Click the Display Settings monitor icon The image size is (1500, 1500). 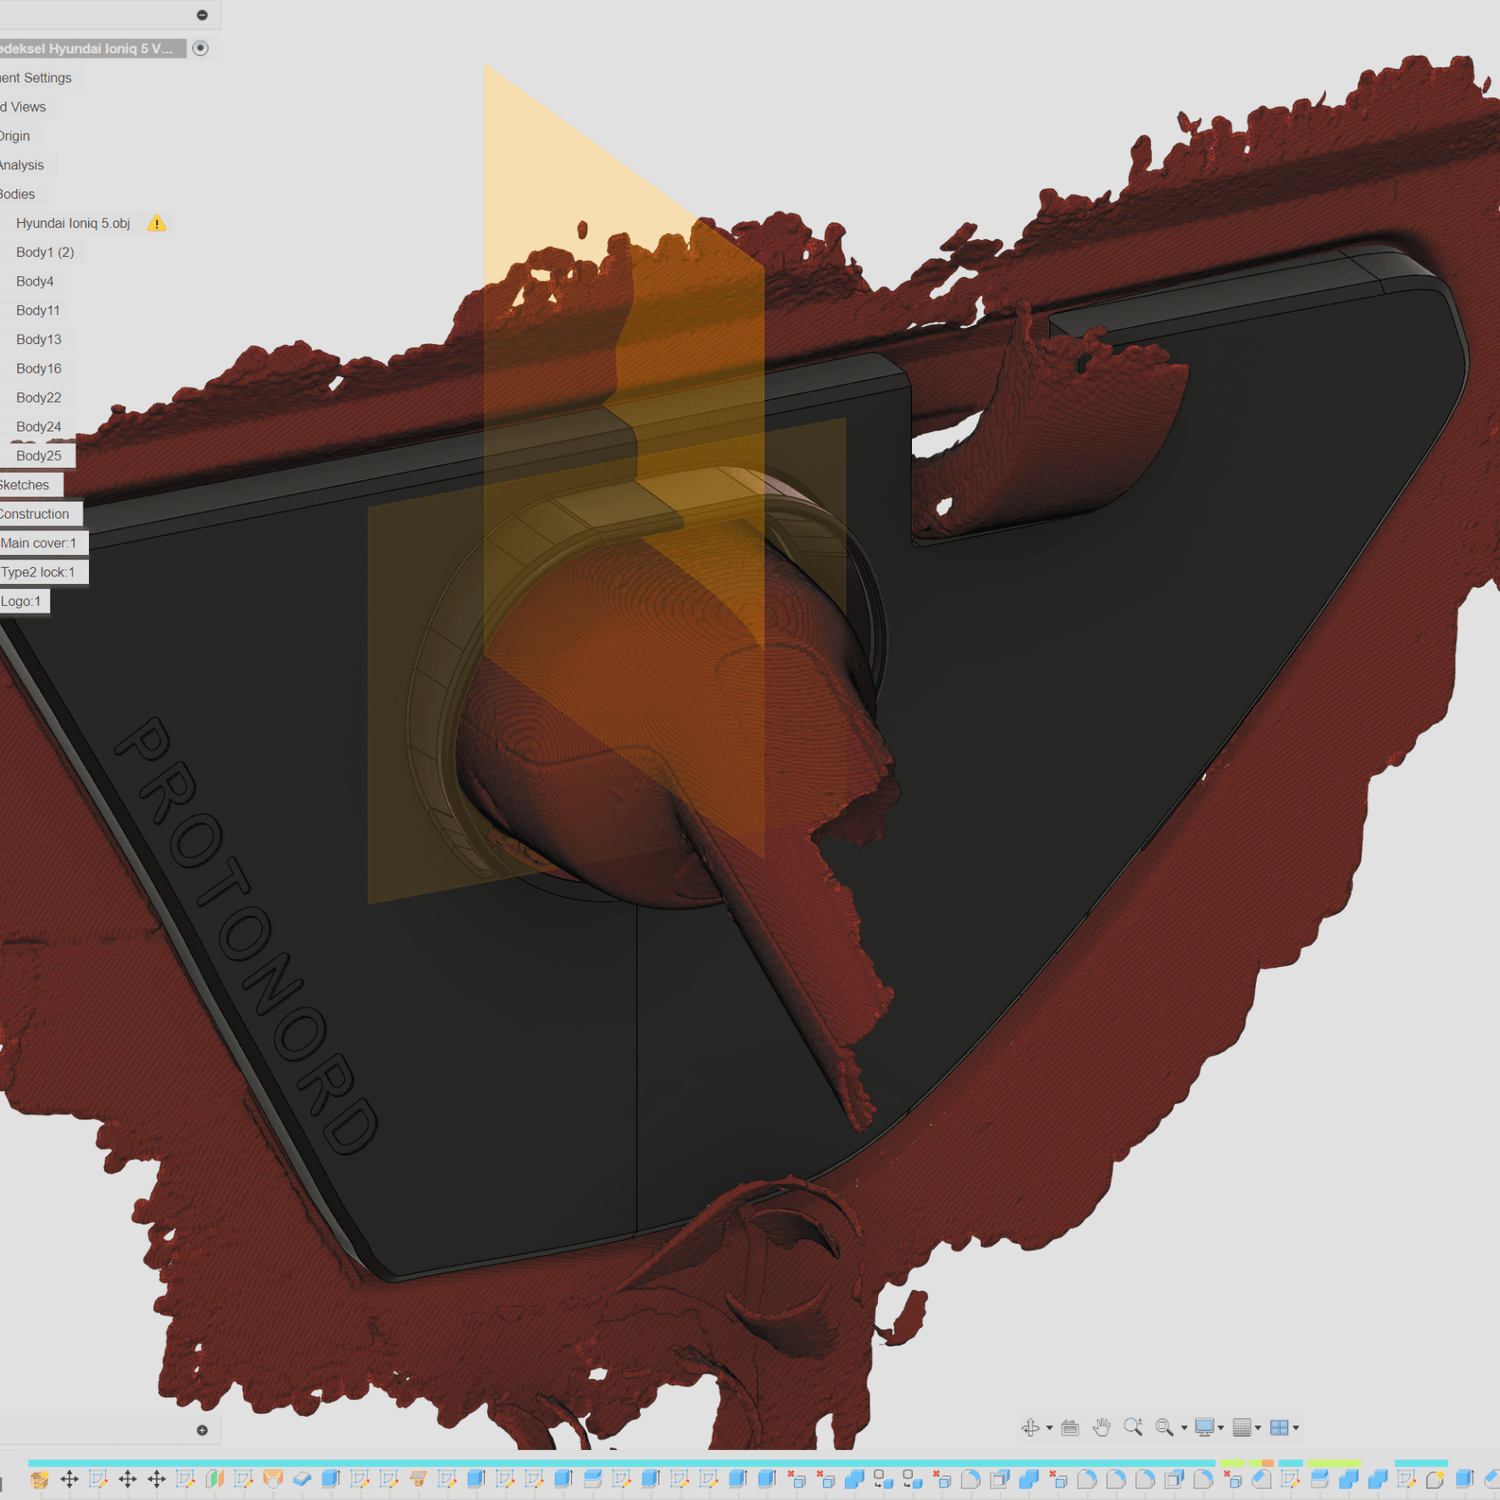tap(1204, 1428)
